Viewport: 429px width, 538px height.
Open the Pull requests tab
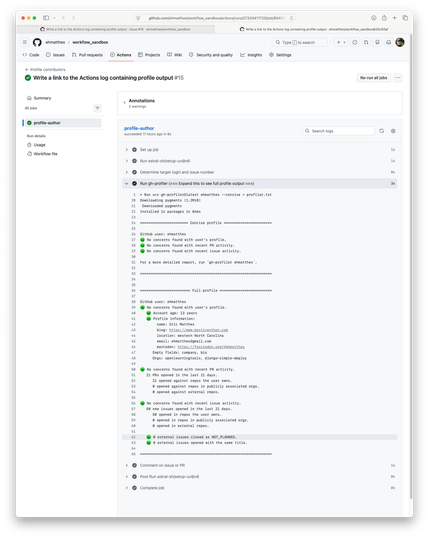pyautogui.click(x=87, y=55)
